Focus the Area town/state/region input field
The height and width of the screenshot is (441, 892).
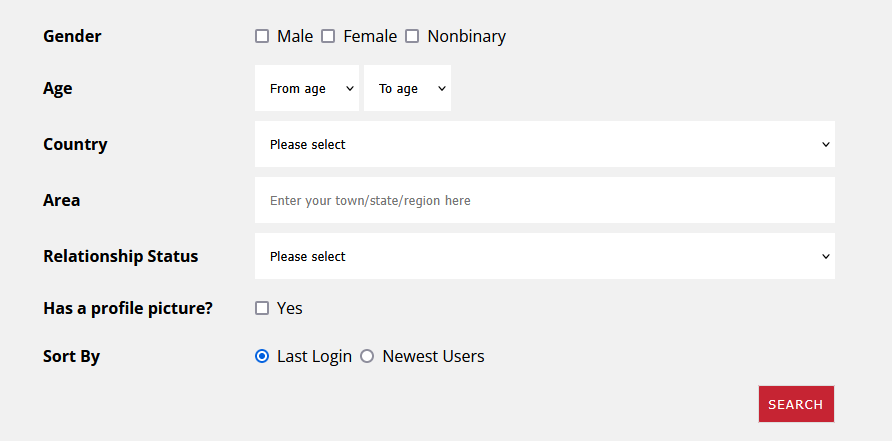(x=544, y=200)
